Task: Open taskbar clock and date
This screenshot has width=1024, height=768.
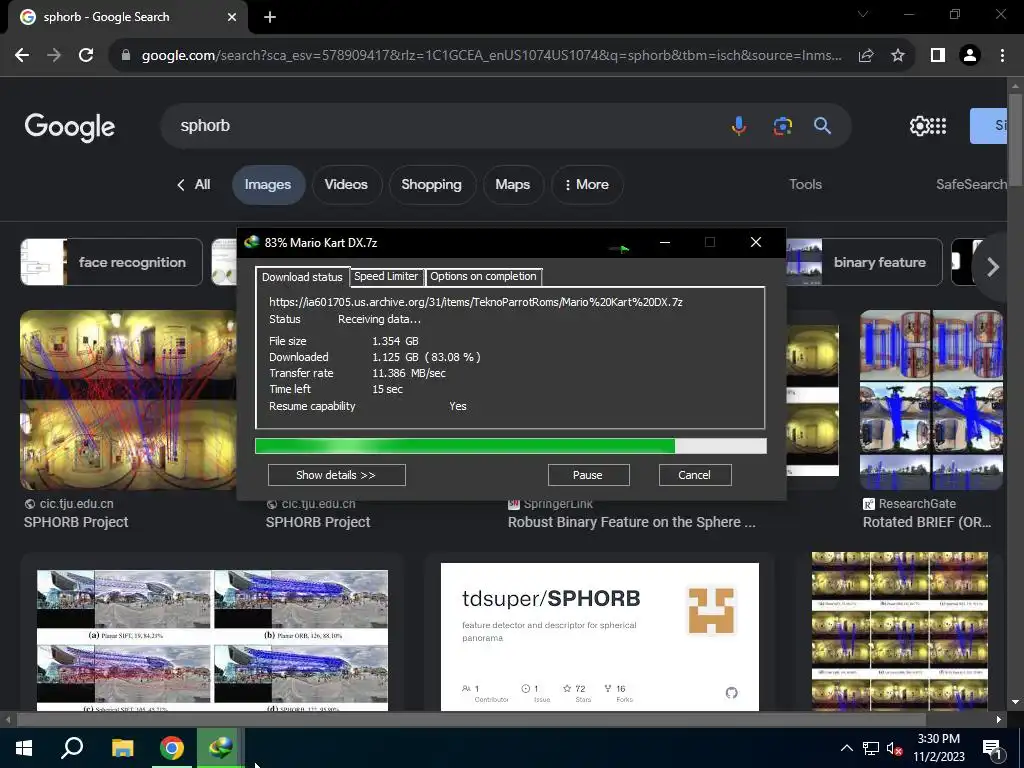Action: (x=938, y=748)
